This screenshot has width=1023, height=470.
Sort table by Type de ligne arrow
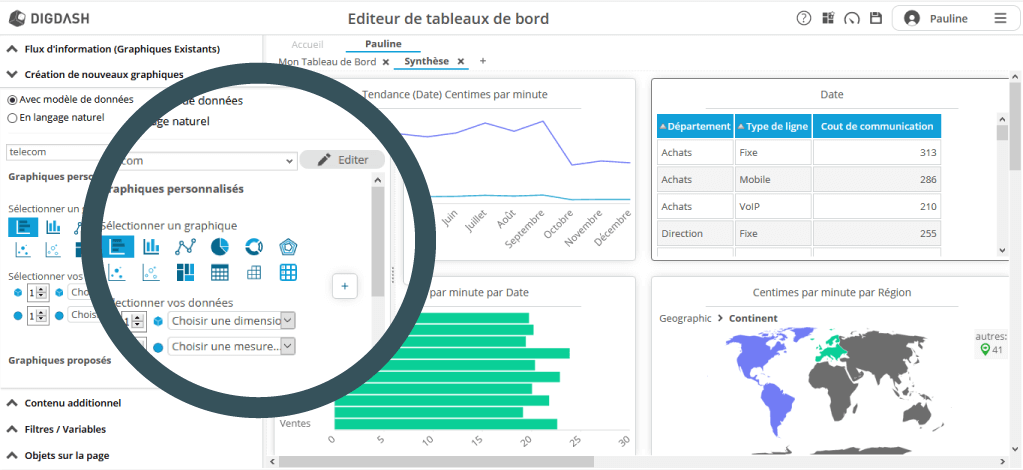[741, 127]
